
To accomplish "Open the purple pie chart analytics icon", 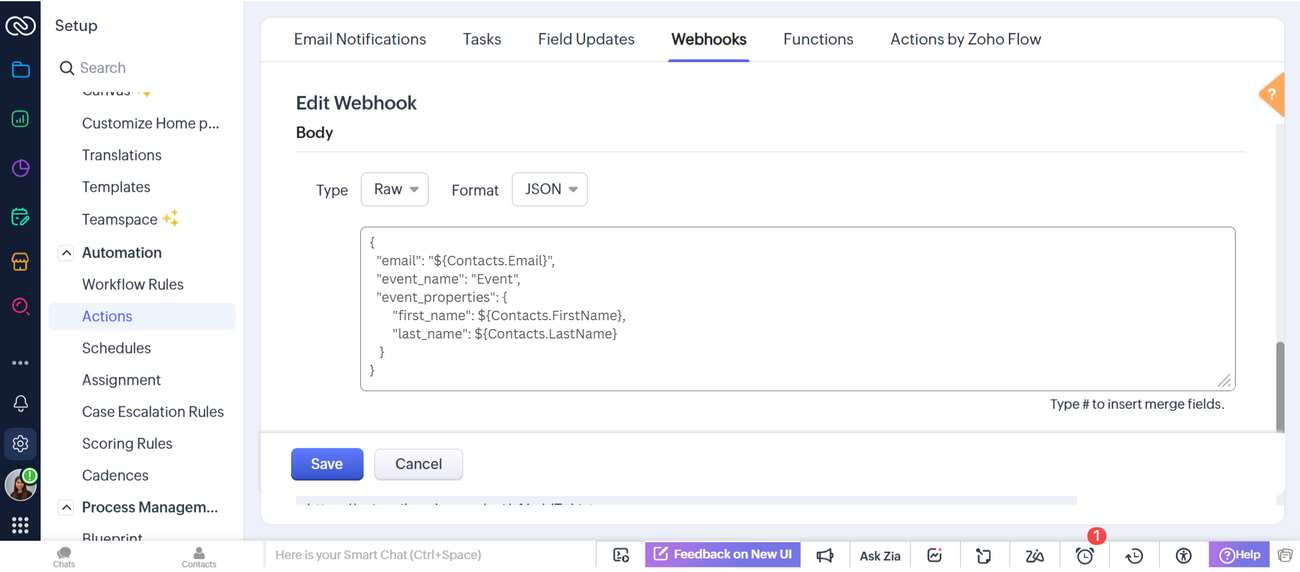I will (20, 168).
